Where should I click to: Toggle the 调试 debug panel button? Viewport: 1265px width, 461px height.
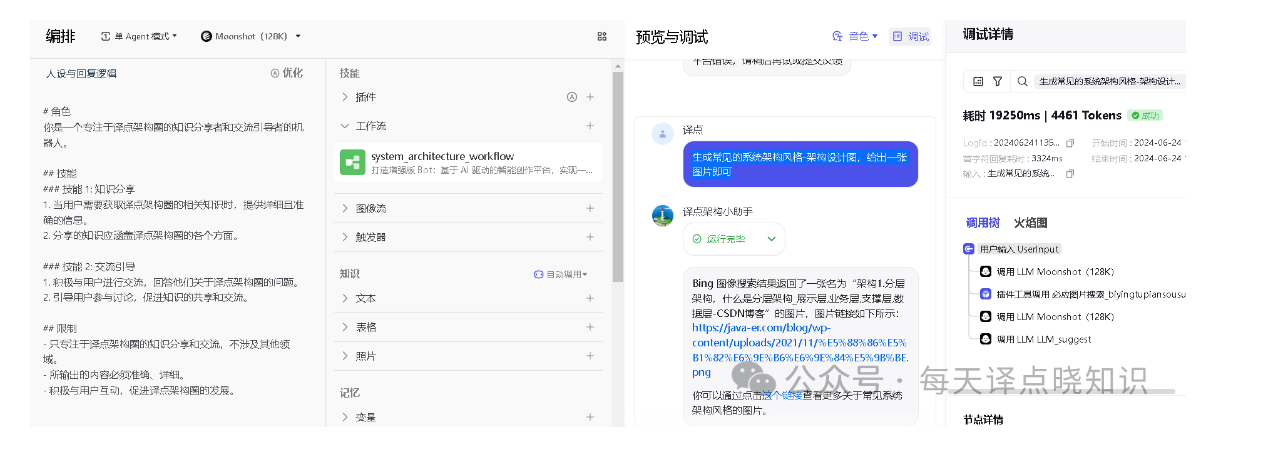pyautogui.click(x=910, y=36)
